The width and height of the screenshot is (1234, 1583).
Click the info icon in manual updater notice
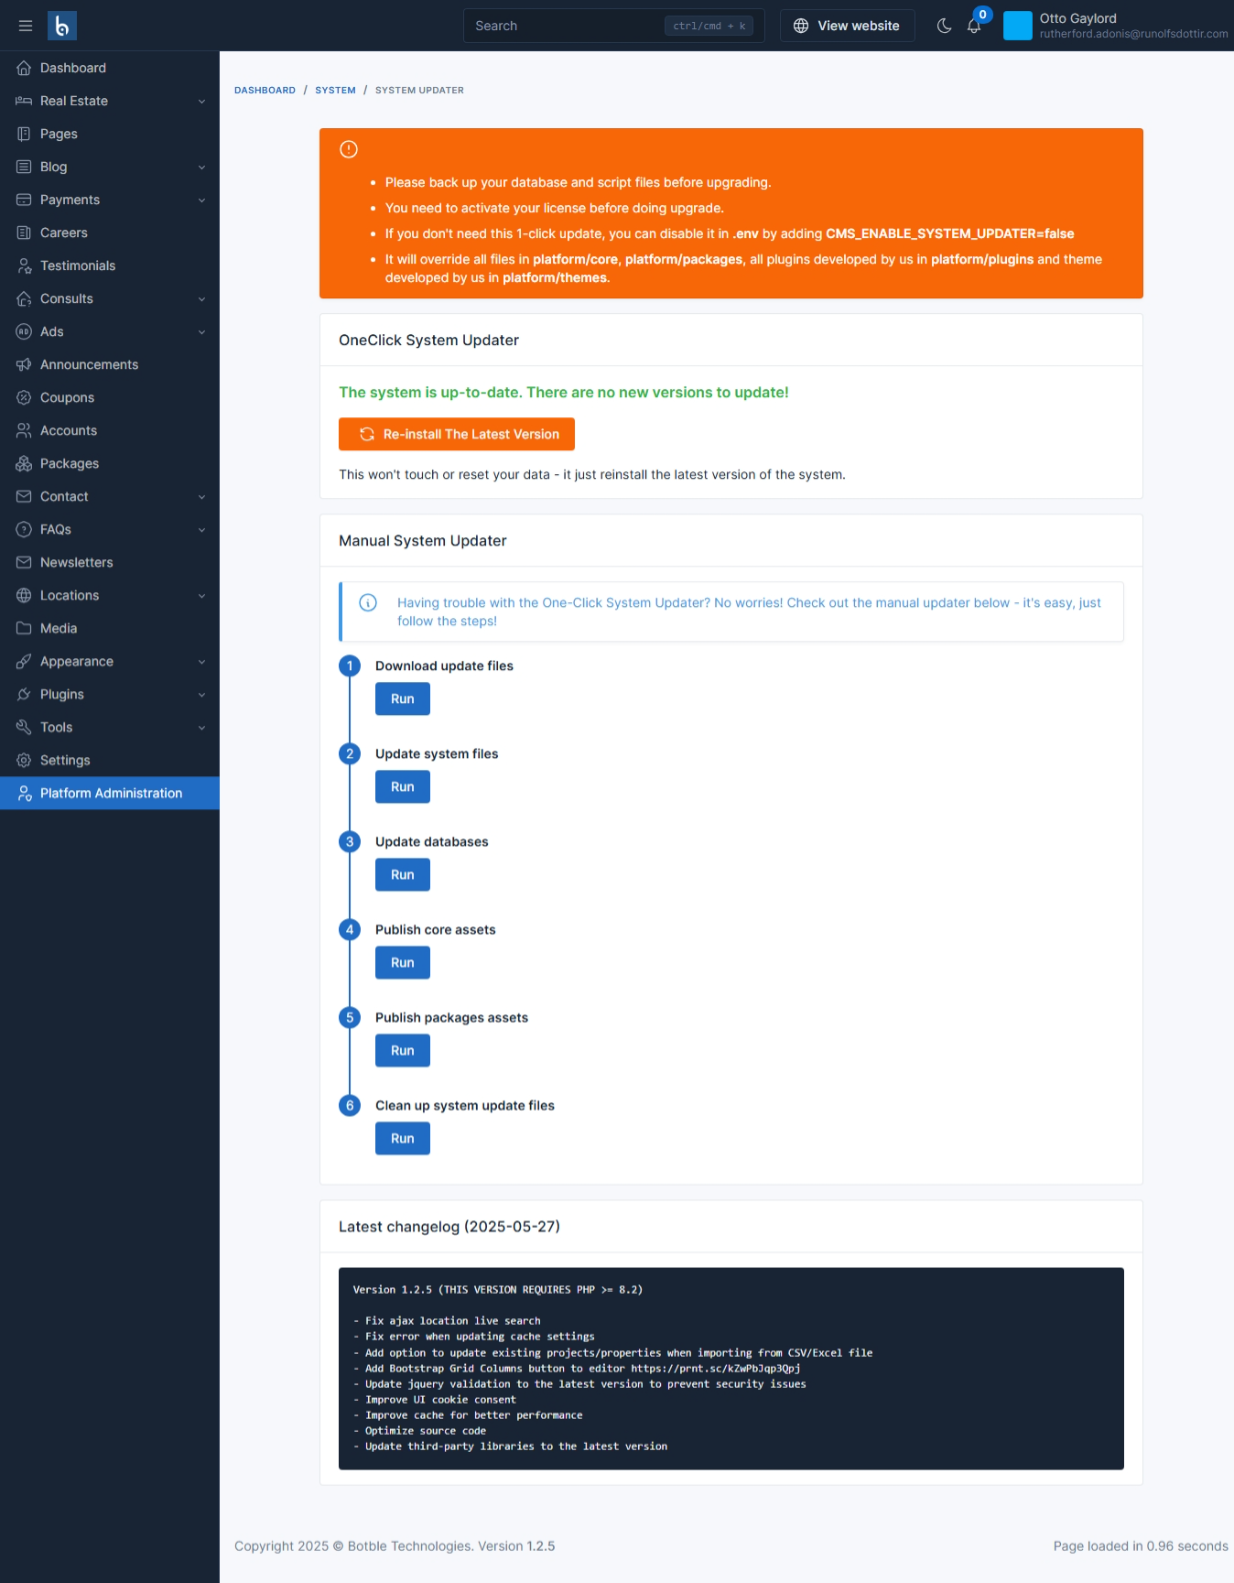tap(368, 603)
